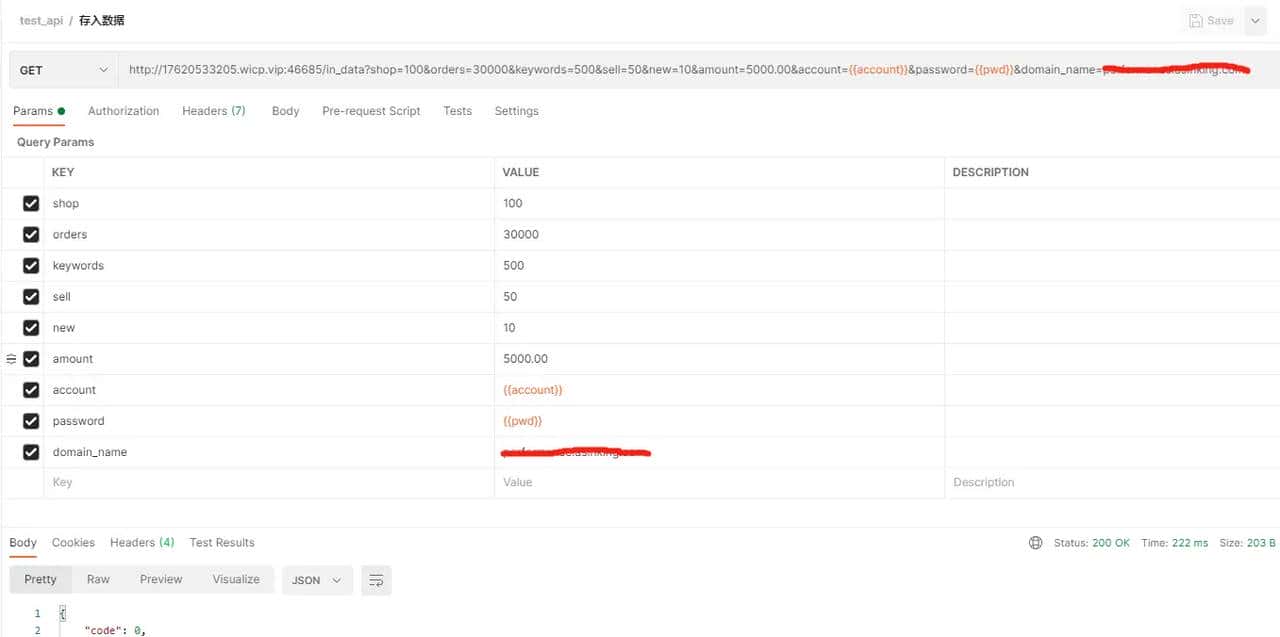Expand the JSON format dropdown
This screenshot has width=1280, height=637.
pos(317,580)
